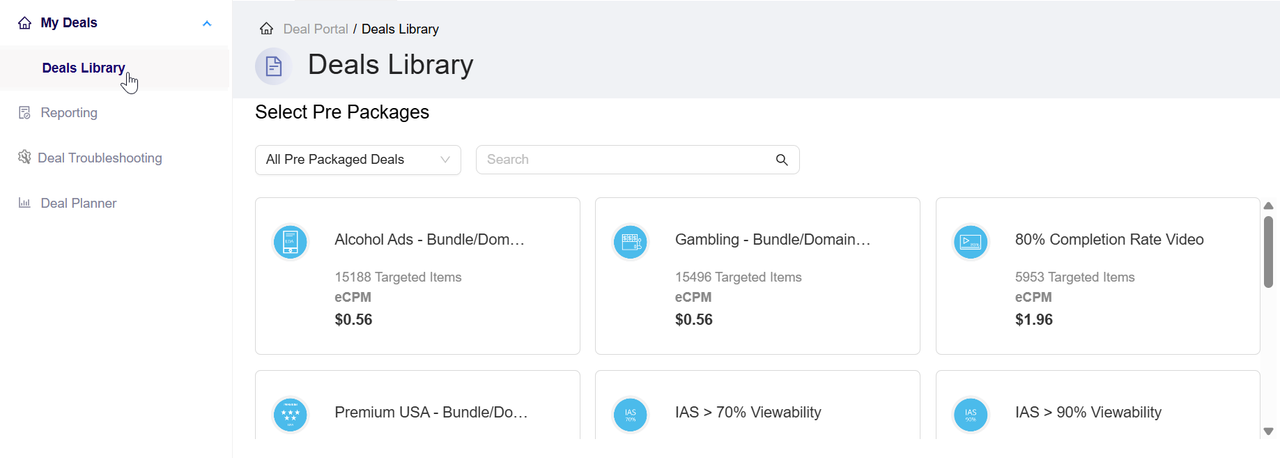Click the Deals Library breadcrumb text
Viewport: 1280px width, 458px height.
coord(400,29)
